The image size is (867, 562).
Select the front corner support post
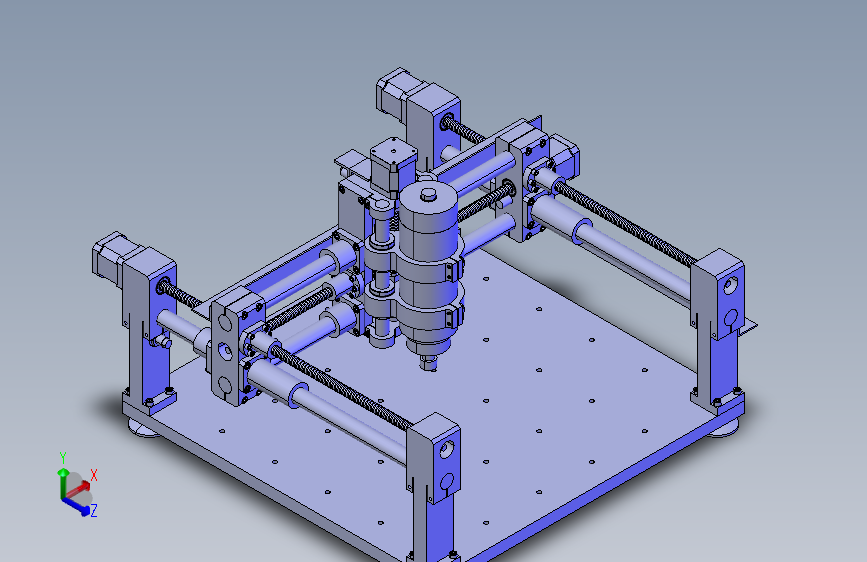coord(434,487)
